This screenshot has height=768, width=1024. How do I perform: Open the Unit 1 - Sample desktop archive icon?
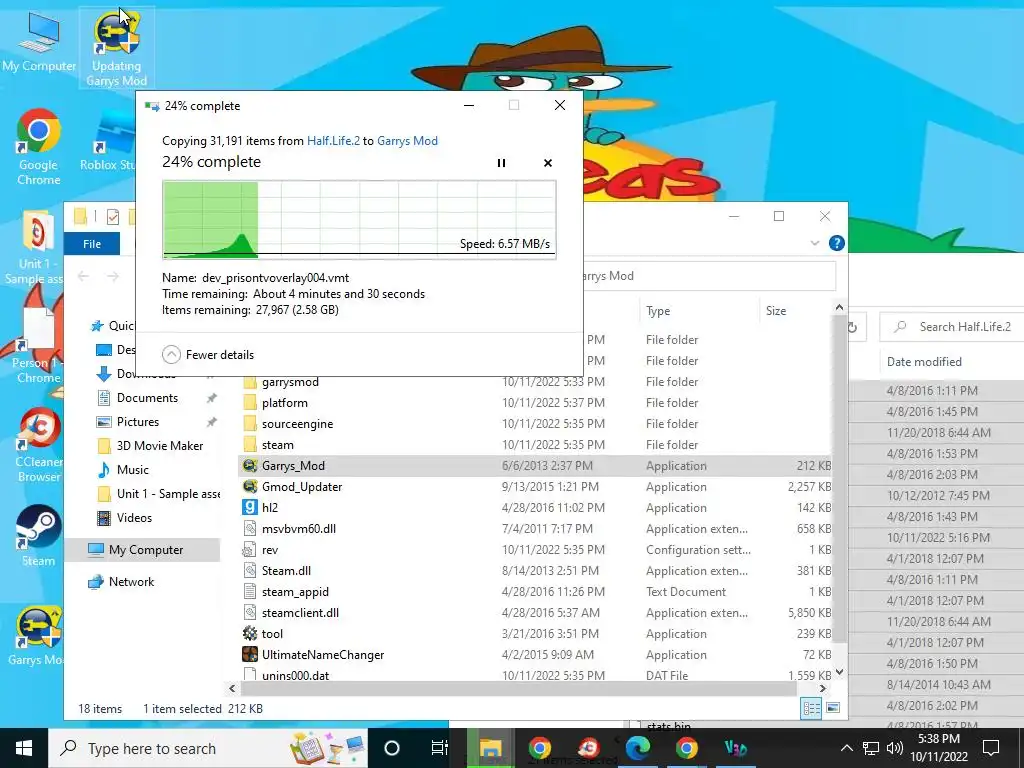(x=36, y=247)
